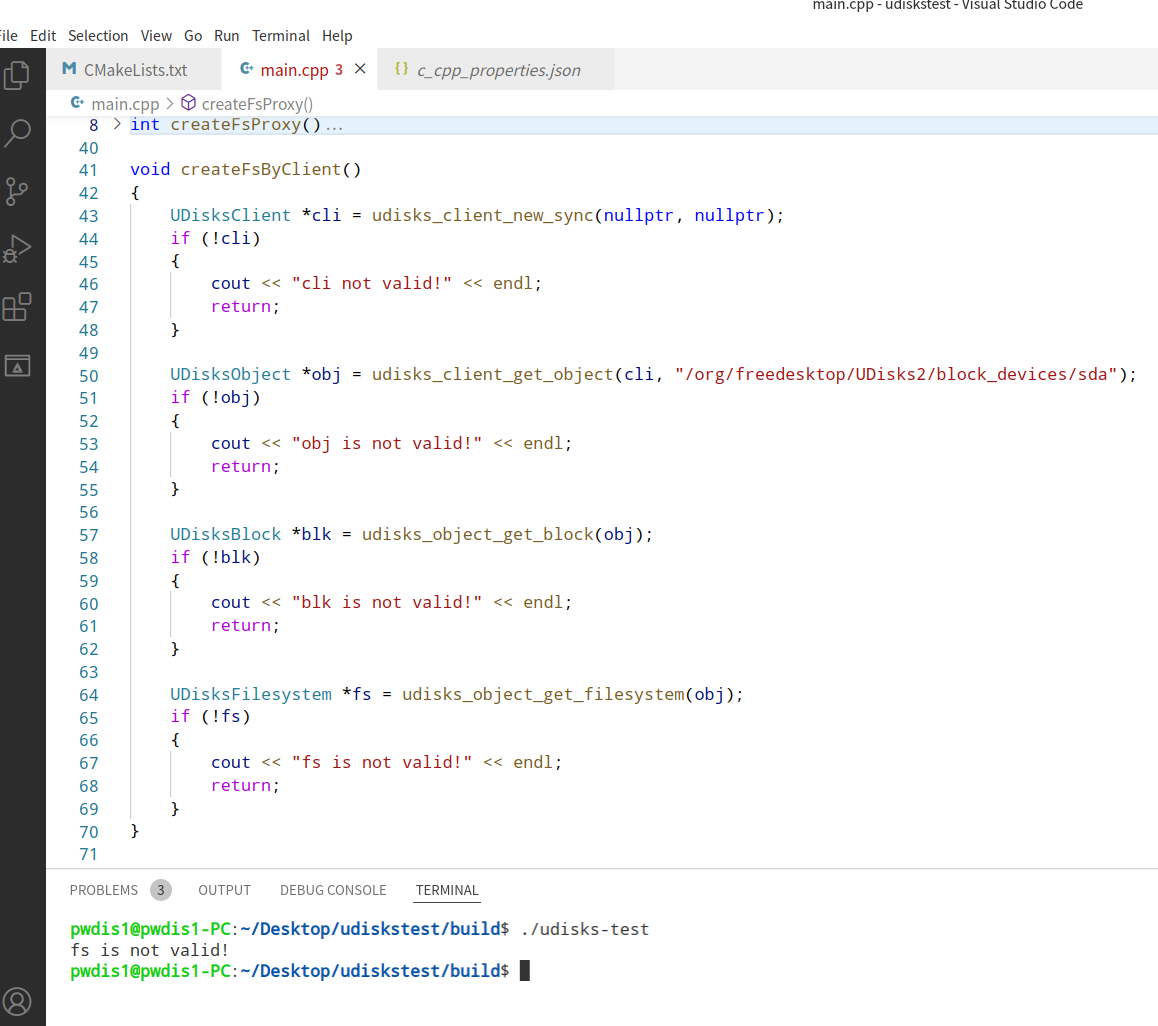This screenshot has width=1158, height=1026.
Task: Click the createFsProxy symbol cube icon in breadcrumb
Action: (189, 103)
